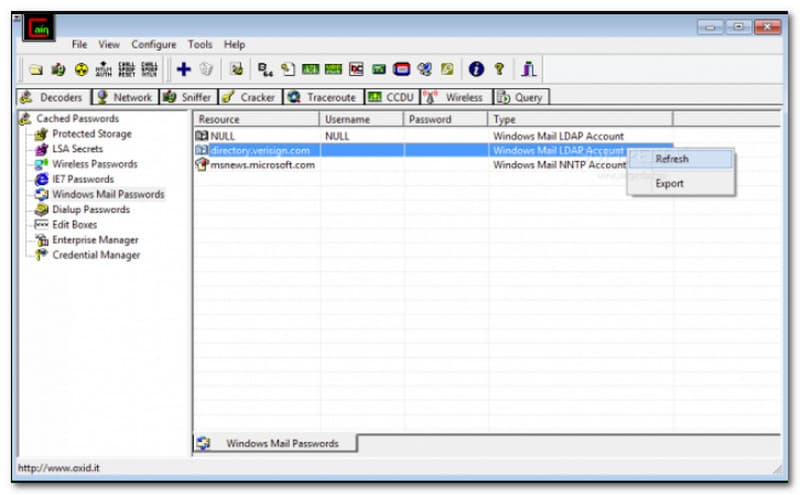Screen dimensions: 800x495
Task: Choose Export from the context menu
Action: point(669,184)
